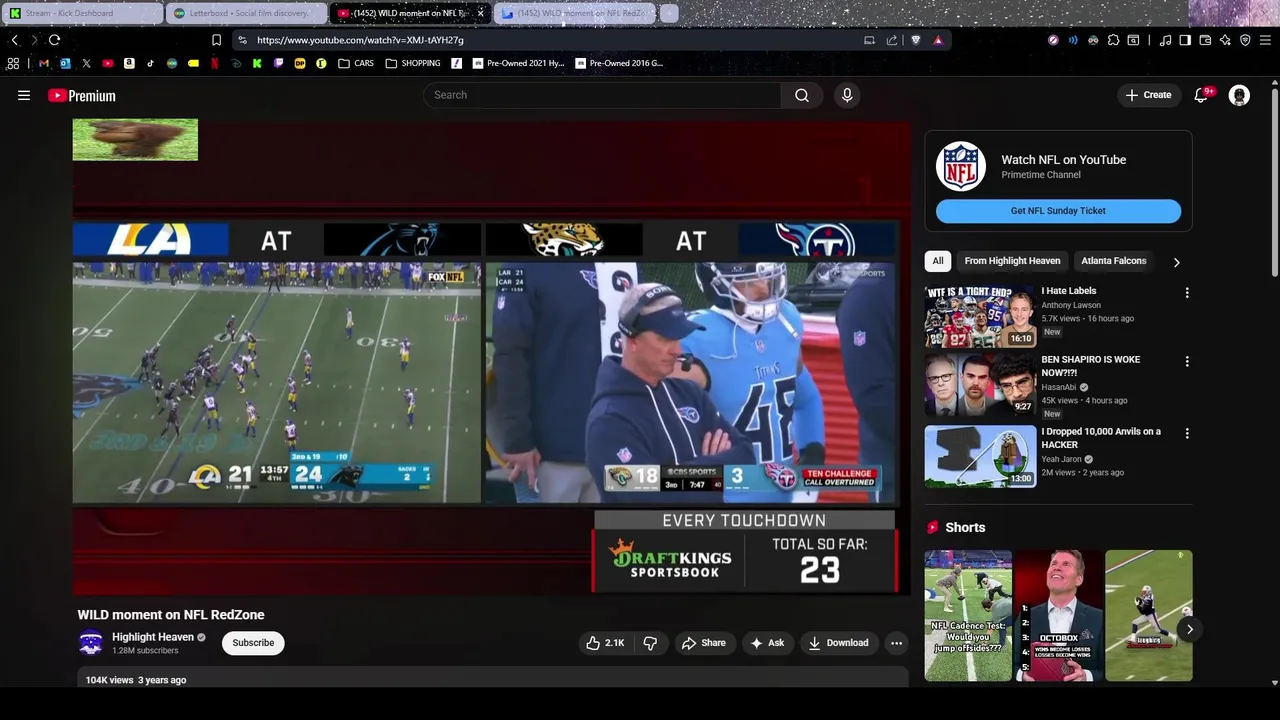Dislike the video with thumbs down
The image size is (1280, 720).
click(x=650, y=643)
